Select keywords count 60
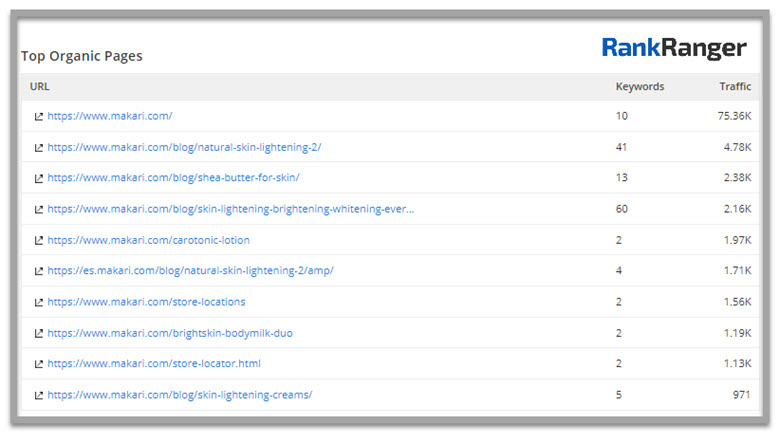 (x=622, y=209)
